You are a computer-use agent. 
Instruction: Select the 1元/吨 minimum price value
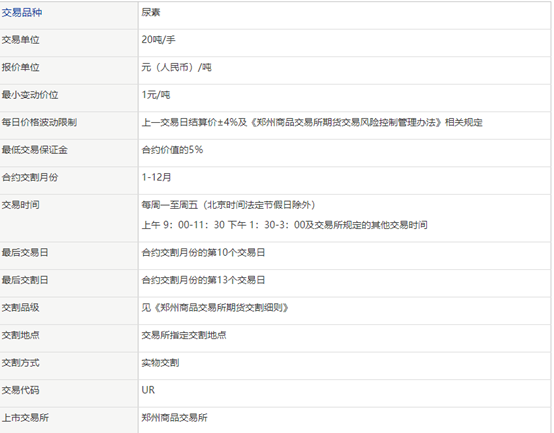coord(156,95)
